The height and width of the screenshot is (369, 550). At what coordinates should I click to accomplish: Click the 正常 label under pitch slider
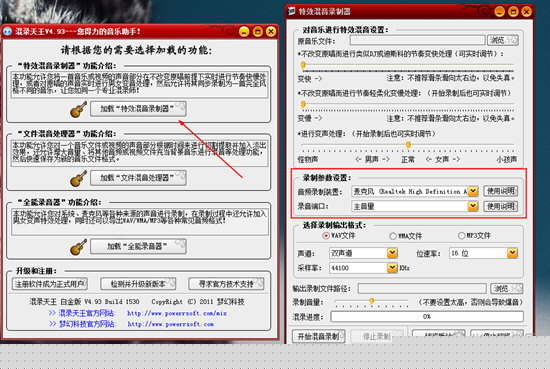(408, 160)
